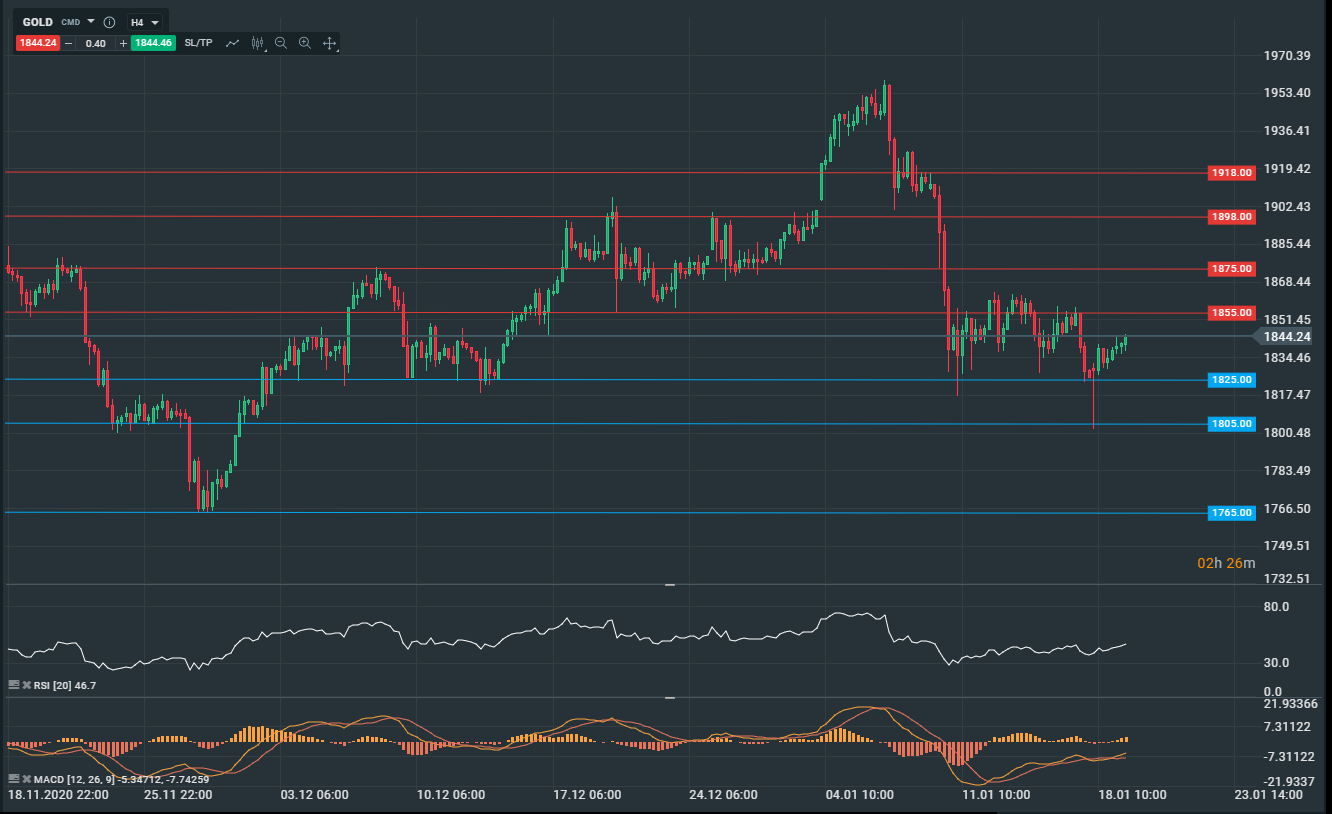This screenshot has height=814, width=1332.
Task: Remove the RSI indicator using its X
Action: point(27,685)
